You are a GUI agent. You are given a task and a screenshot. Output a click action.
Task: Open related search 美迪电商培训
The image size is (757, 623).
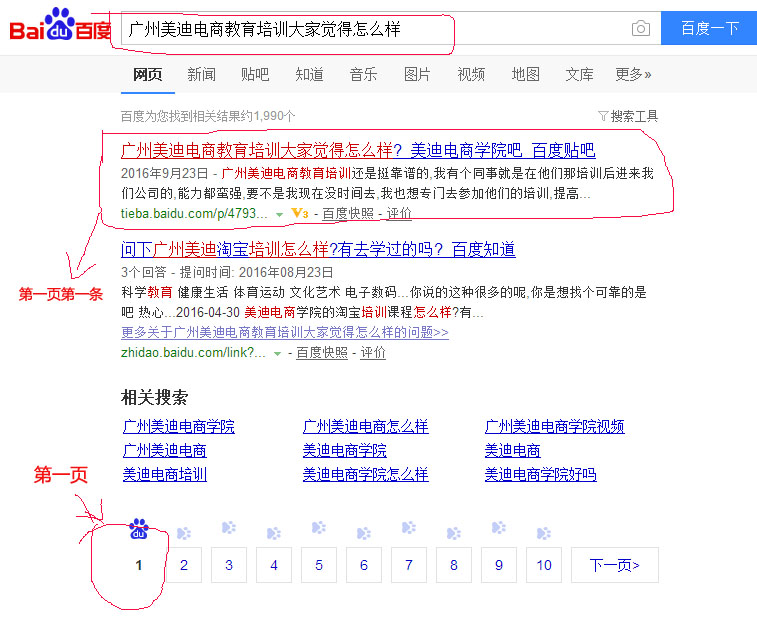165,475
